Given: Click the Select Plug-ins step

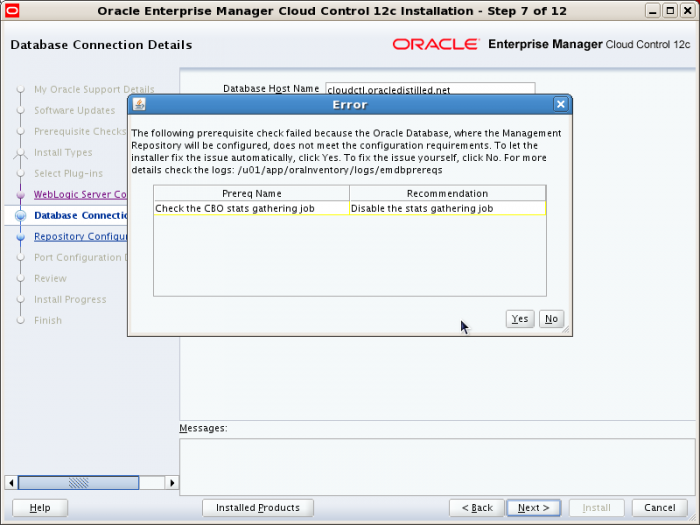Looking at the screenshot, I should pos(68,173).
